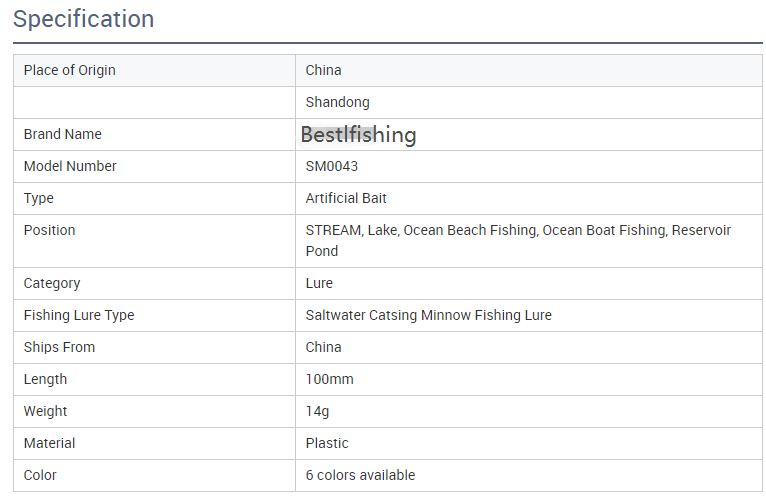766x501 pixels.
Task: Click the Place of Origin label
Action: tap(69, 70)
